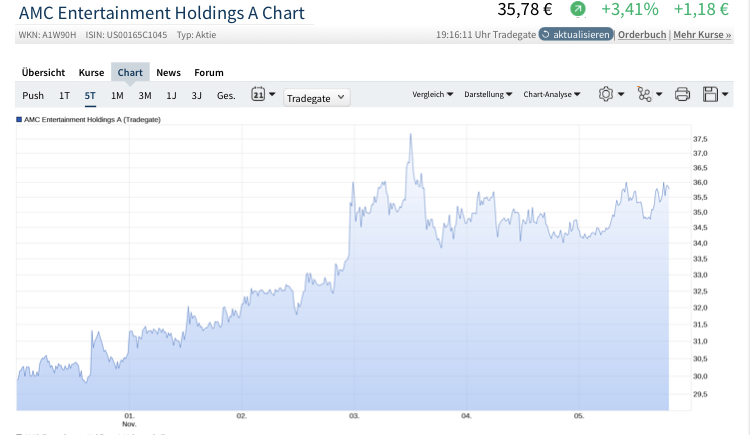Click the blue AMC series legend marker
Image resolution: width=750 pixels, height=435 pixels.
click(19, 120)
